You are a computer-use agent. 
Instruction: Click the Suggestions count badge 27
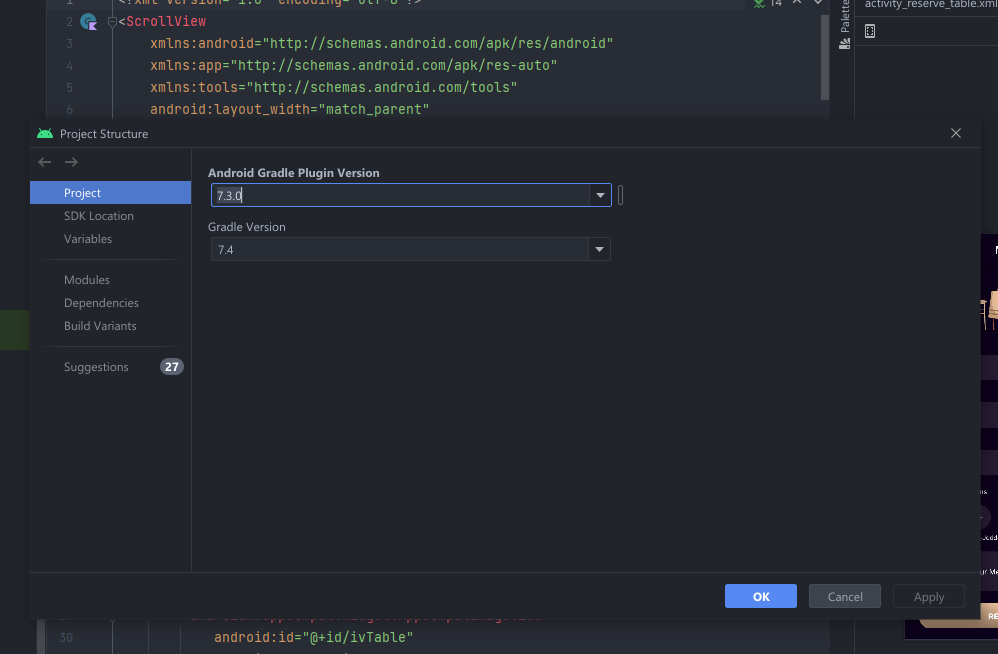[x=172, y=367]
